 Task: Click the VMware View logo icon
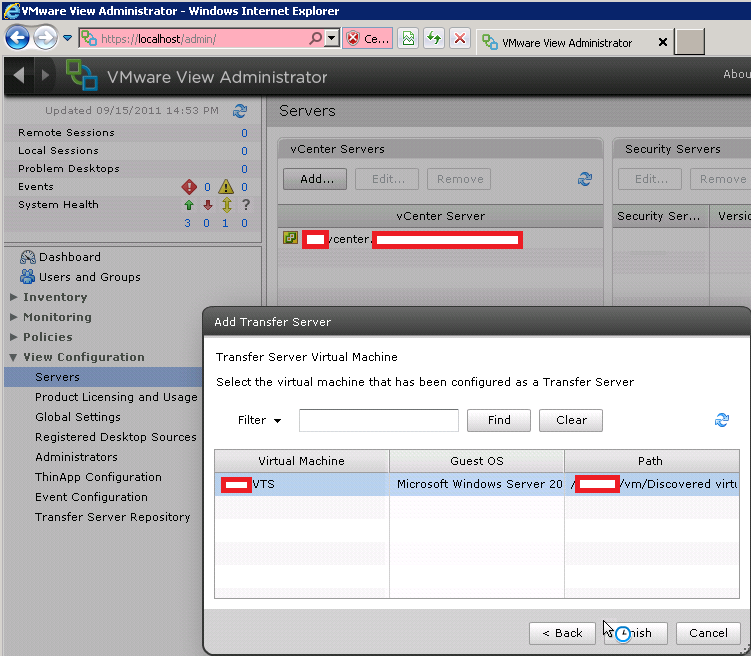point(81,75)
